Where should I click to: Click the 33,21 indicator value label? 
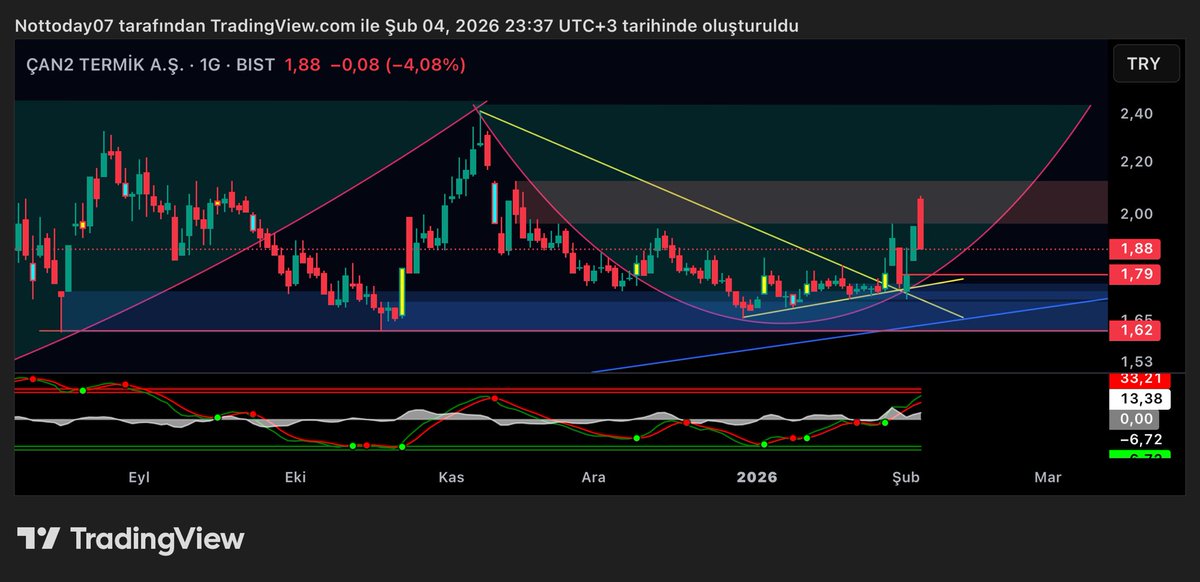click(x=1138, y=379)
